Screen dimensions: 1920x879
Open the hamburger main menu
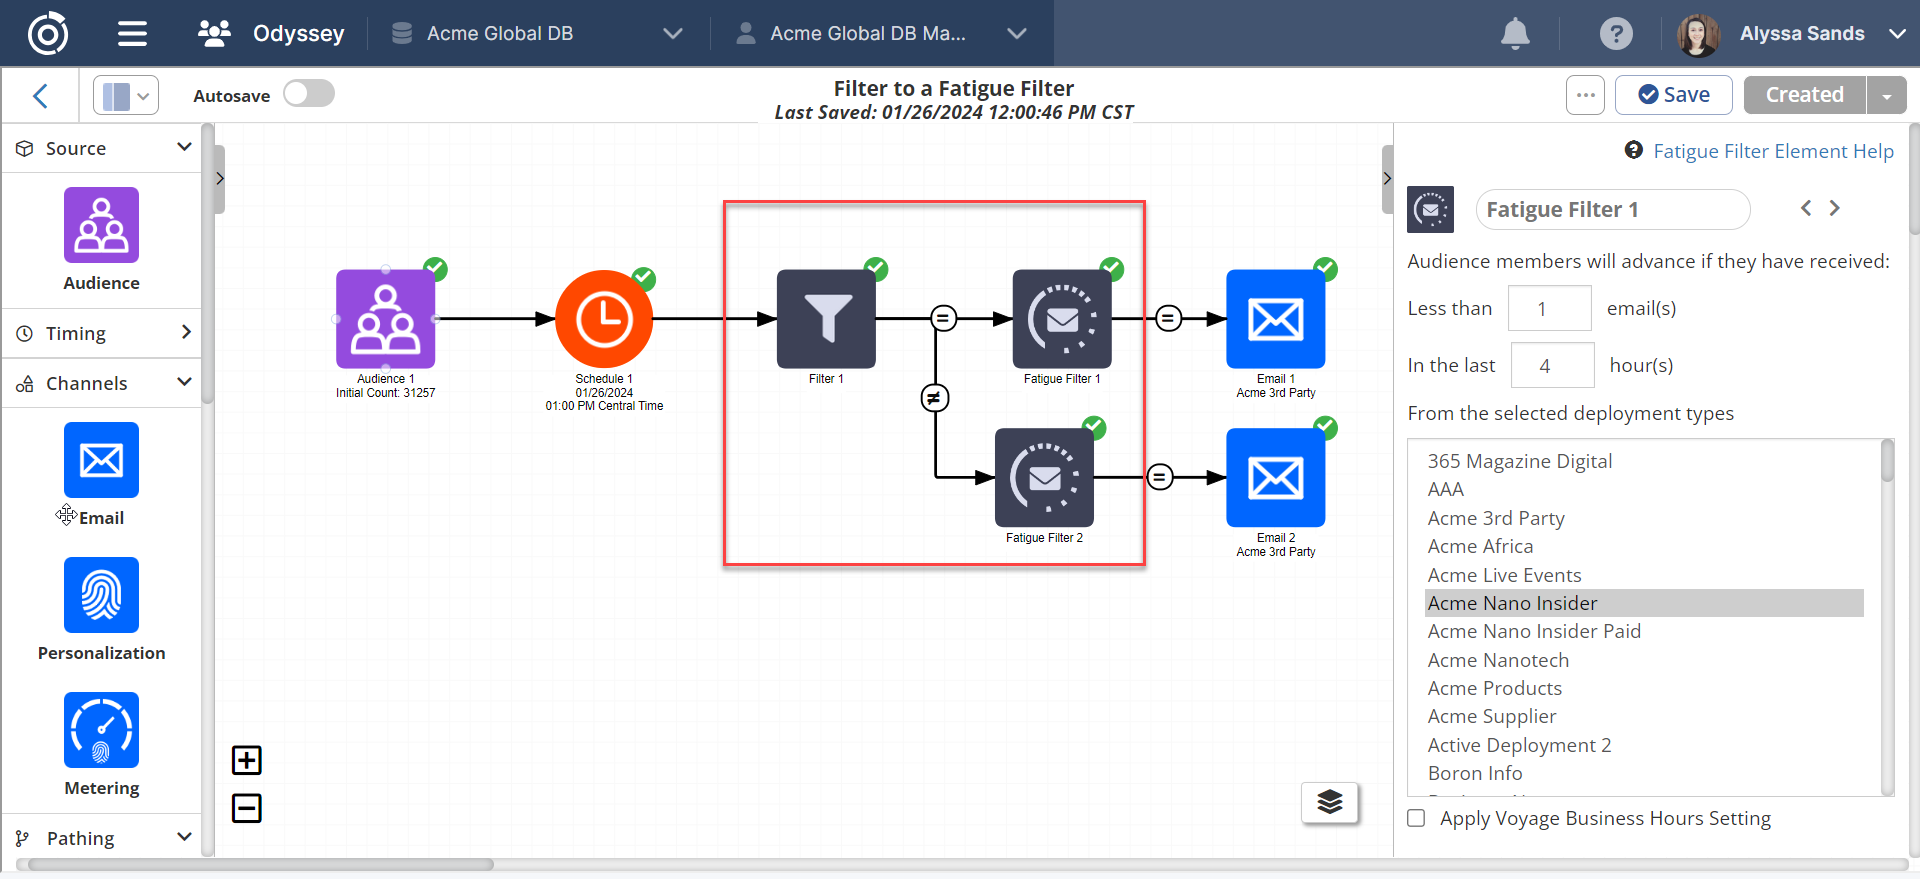(132, 34)
